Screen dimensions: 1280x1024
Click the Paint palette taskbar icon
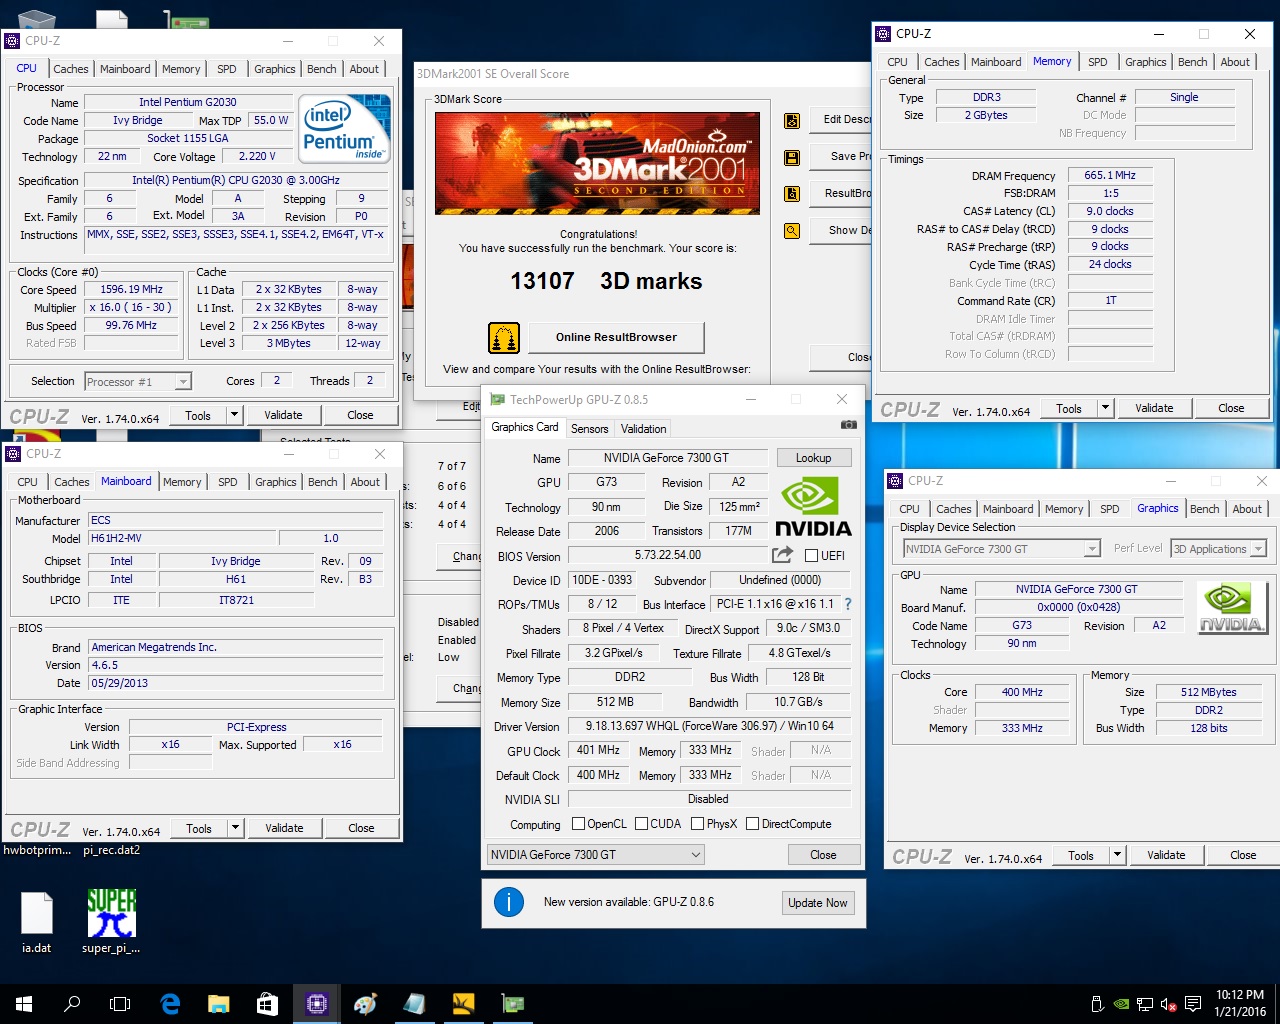[x=365, y=1004]
